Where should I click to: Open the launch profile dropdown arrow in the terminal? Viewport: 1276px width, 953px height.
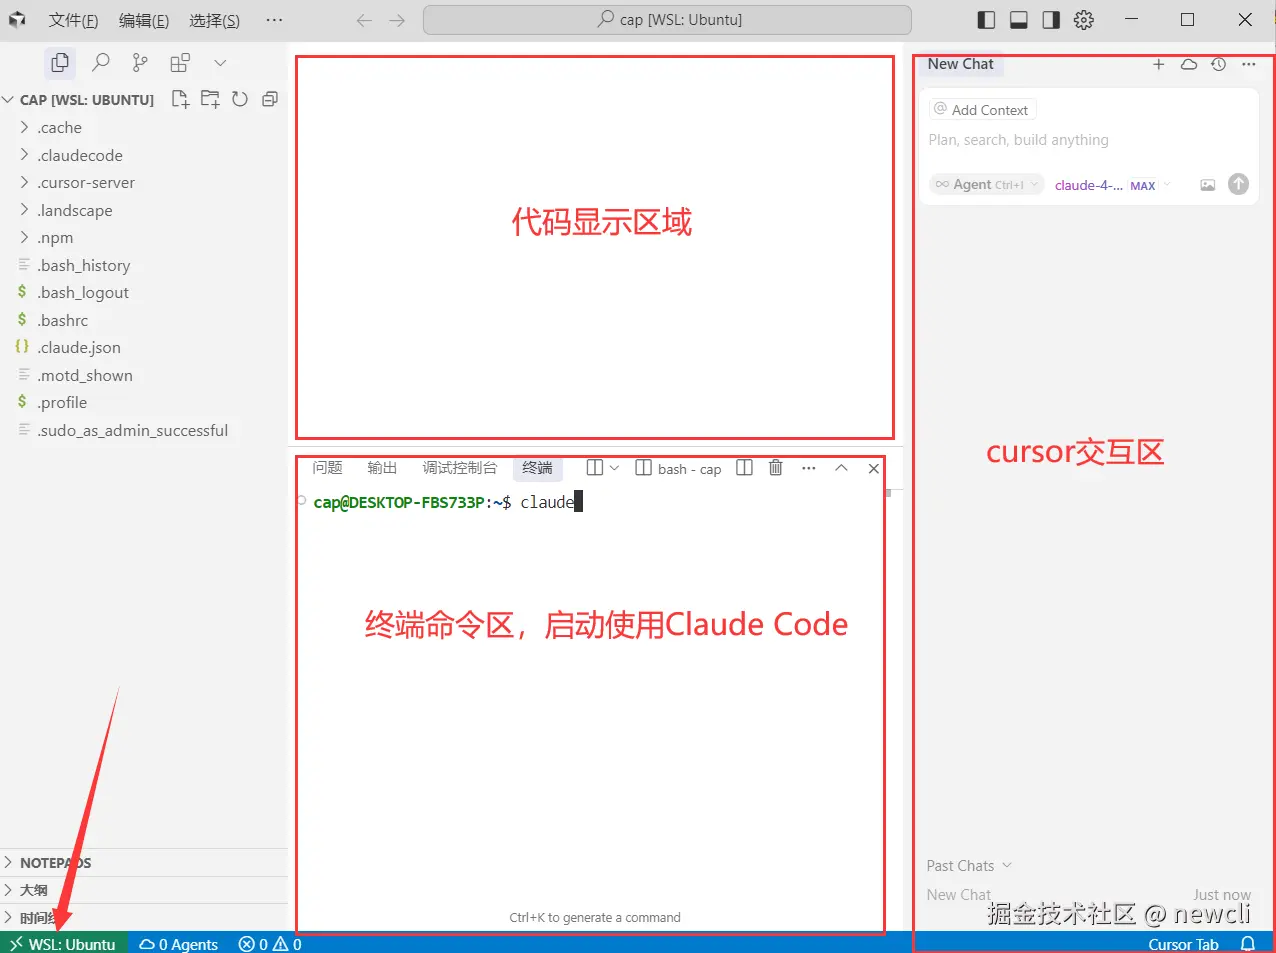click(614, 468)
